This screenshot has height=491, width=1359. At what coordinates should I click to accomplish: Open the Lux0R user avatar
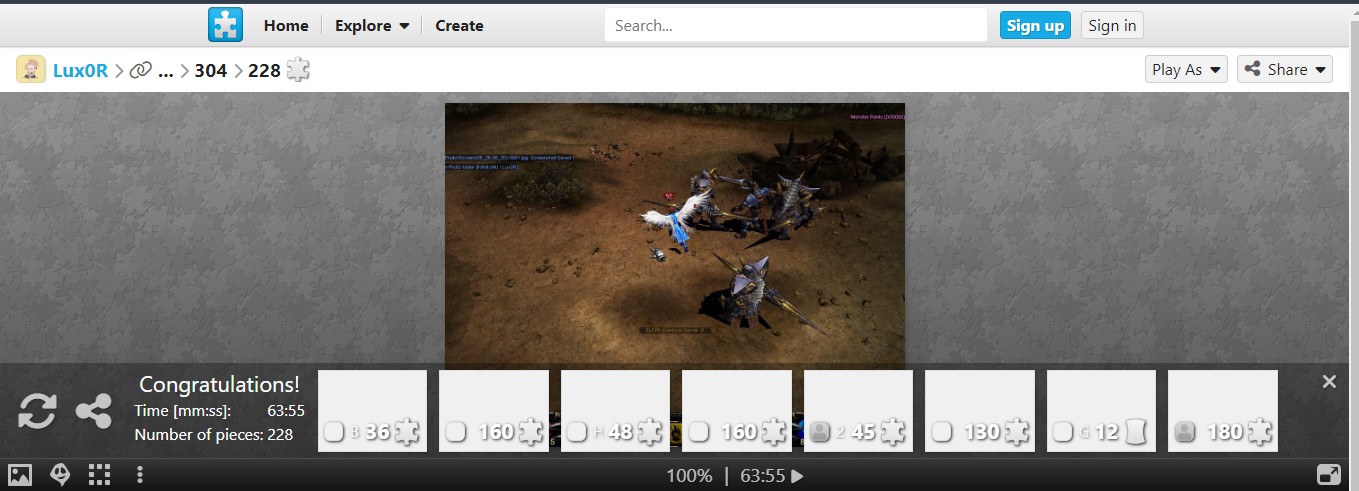(31, 69)
